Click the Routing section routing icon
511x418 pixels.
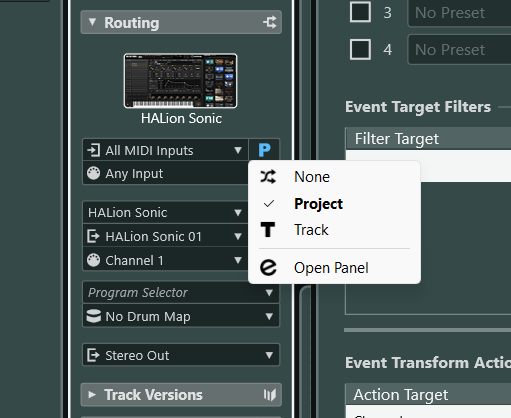coord(270,22)
